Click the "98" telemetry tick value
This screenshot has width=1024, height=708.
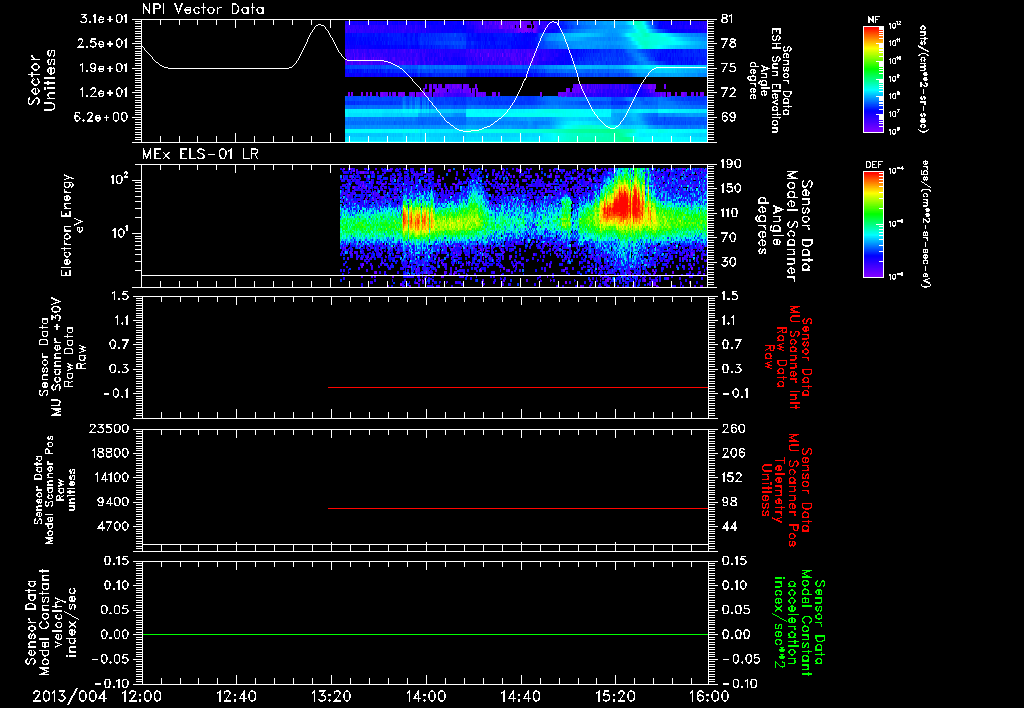tap(729, 502)
